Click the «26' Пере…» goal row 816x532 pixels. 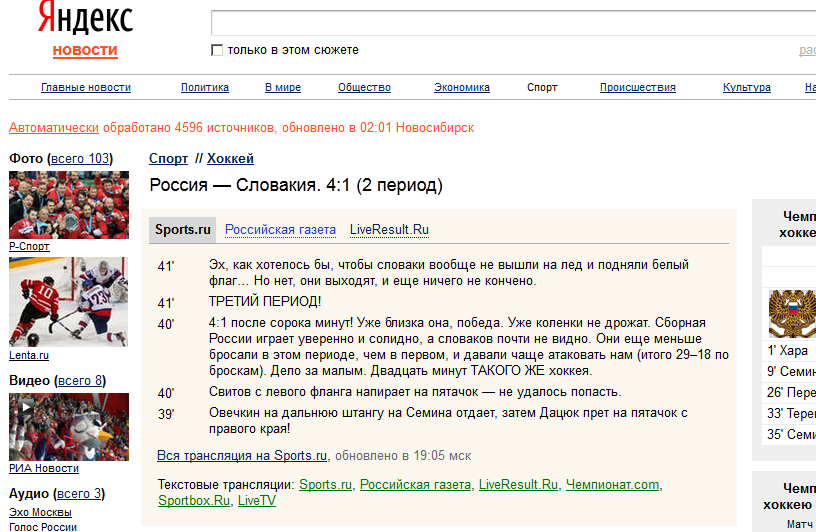point(789,392)
